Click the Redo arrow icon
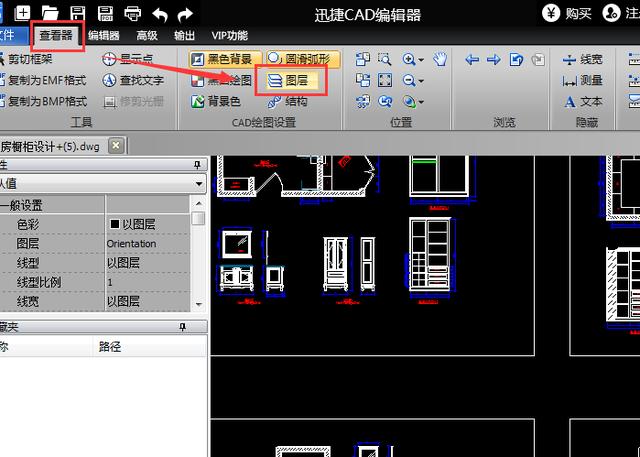Screen dimensions: 640x457 [x=185, y=15]
